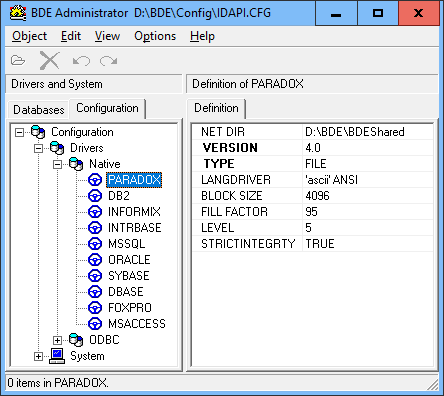Screen dimensions: 444x396
Task: Switch to the Databases tab
Action: [x=39, y=110]
